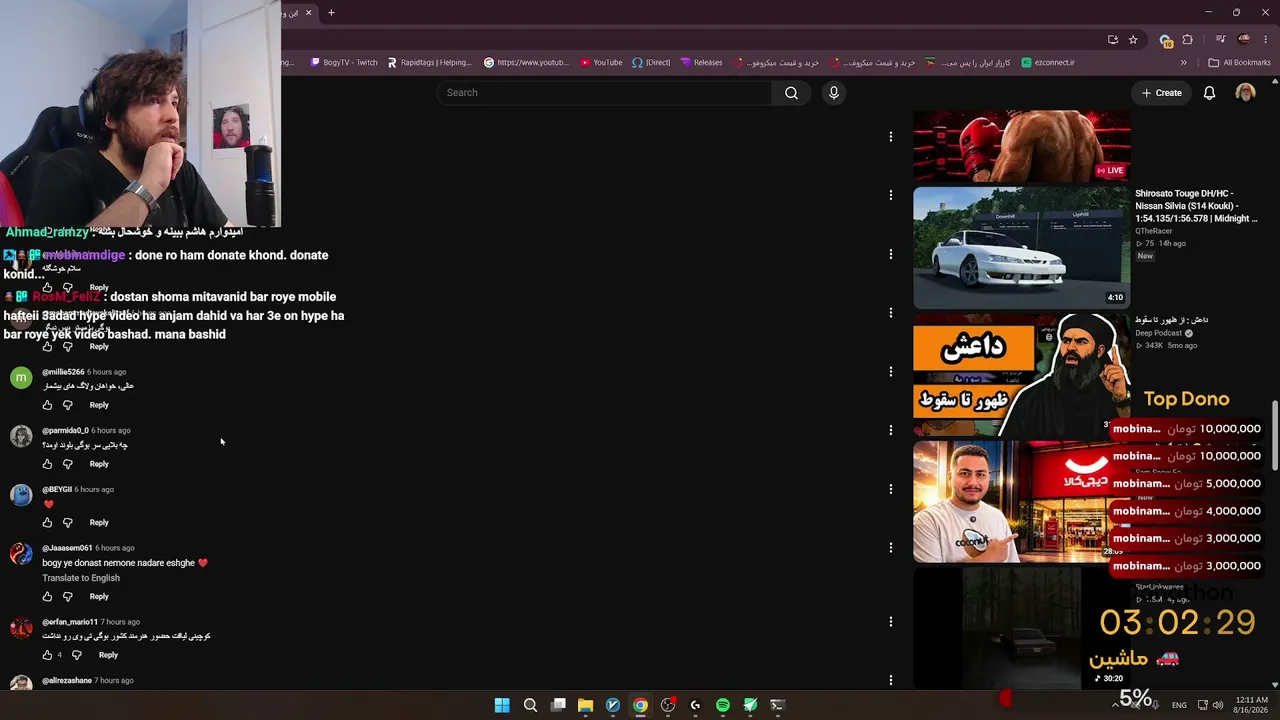The width and height of the screenshot is (1280, 720).
Task: Like the comment by @parmida0_0
Action: [x=47, y=464]
